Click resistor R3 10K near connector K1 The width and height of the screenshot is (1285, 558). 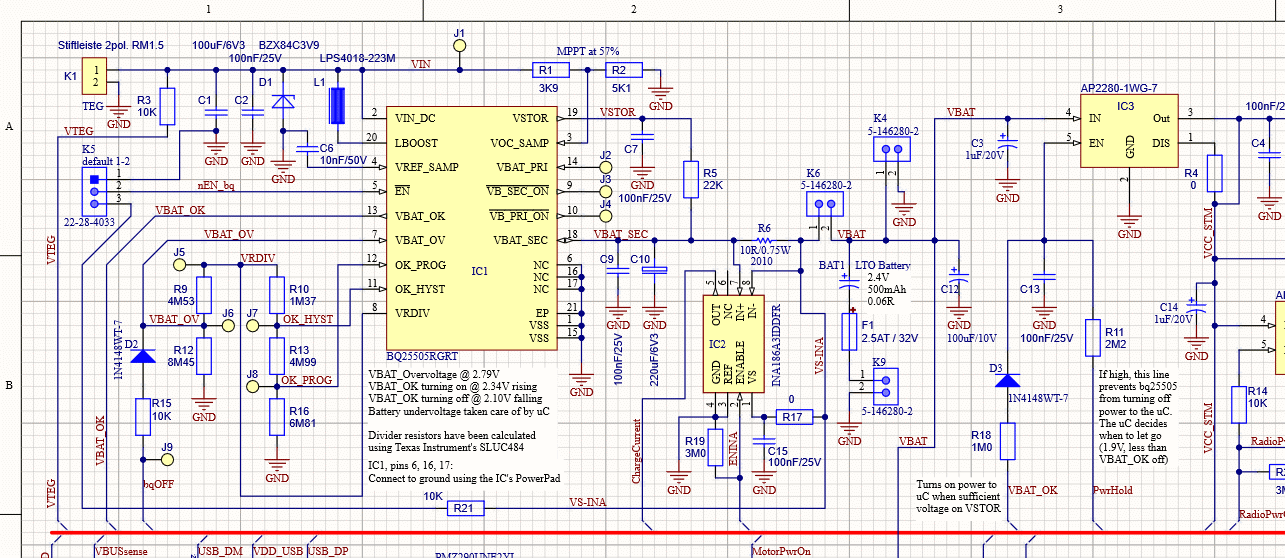point(167,106)
